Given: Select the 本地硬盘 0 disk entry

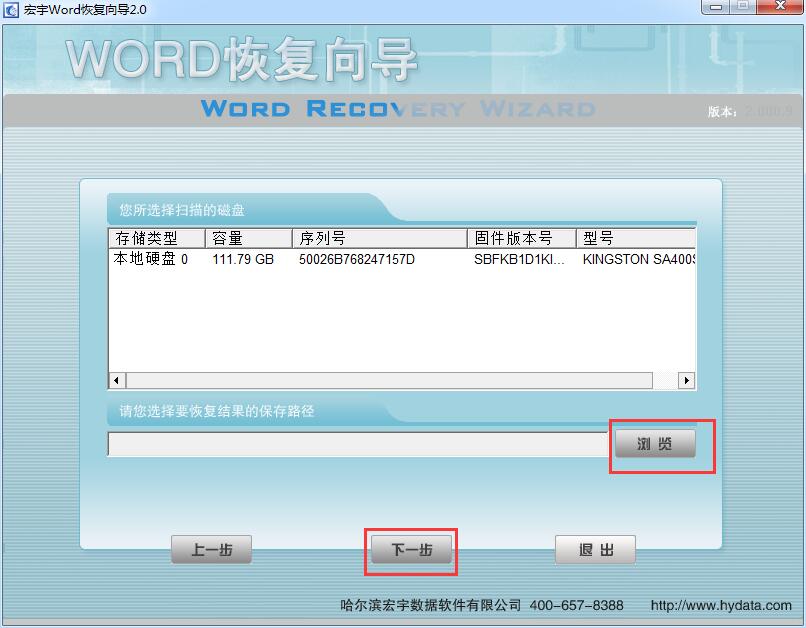Looking at the screenshot, I should (x=151, y=260).
